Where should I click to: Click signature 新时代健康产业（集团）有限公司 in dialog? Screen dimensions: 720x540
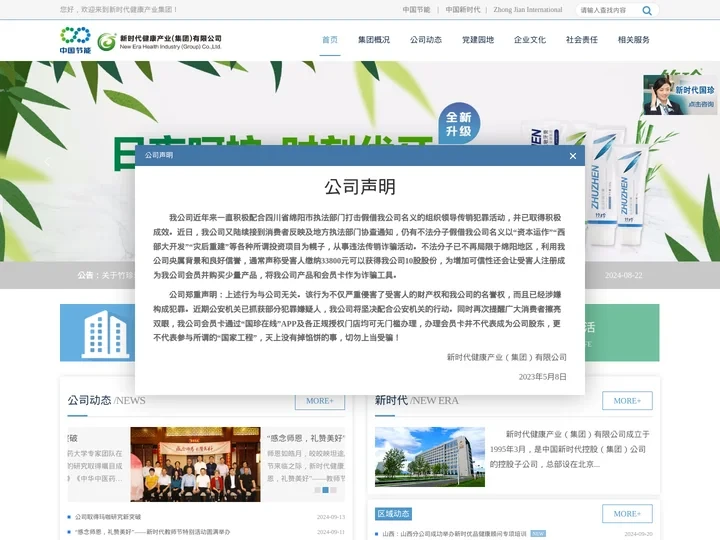pos(506,357)
